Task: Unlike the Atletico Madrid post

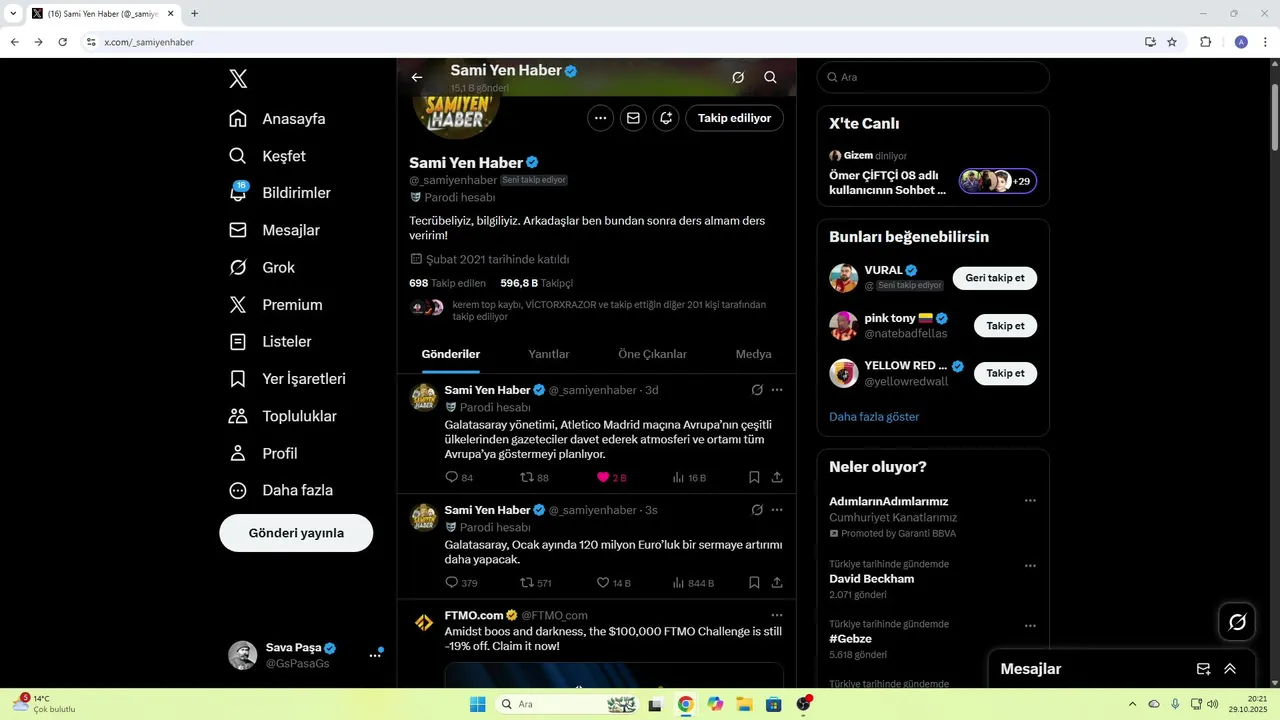Action: pos(611,478)
